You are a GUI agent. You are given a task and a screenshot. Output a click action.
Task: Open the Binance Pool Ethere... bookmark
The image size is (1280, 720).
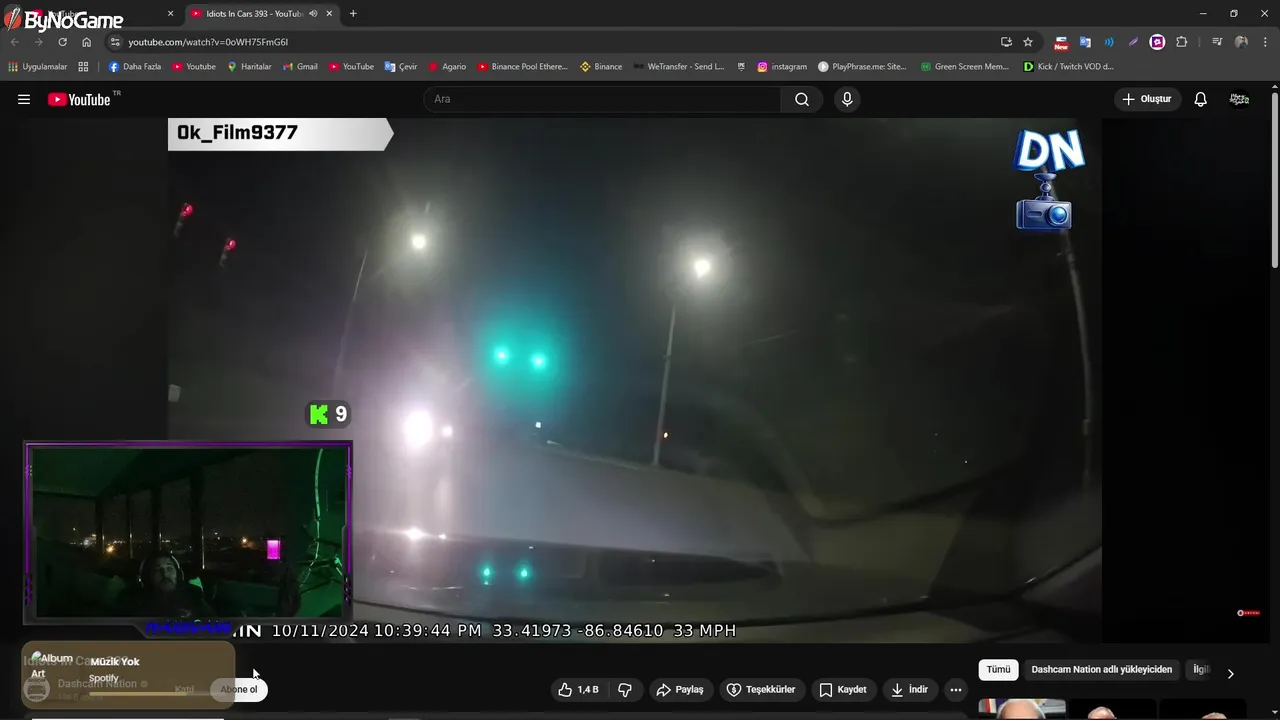click(x=522, y=67)
